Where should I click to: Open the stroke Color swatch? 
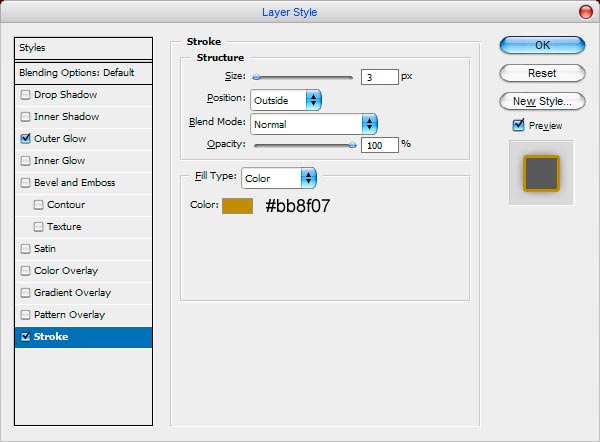237,206
